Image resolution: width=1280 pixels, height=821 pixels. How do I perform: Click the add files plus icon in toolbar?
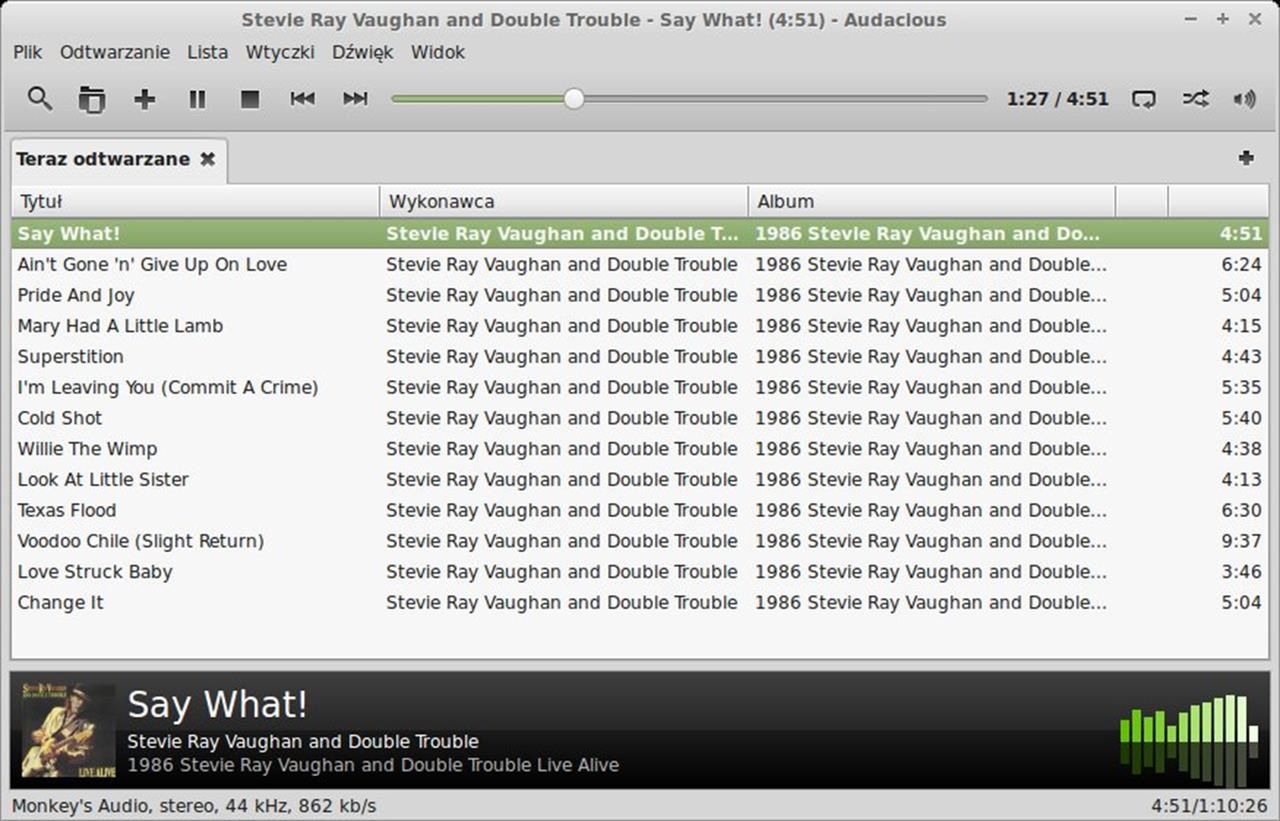[145, 98]
